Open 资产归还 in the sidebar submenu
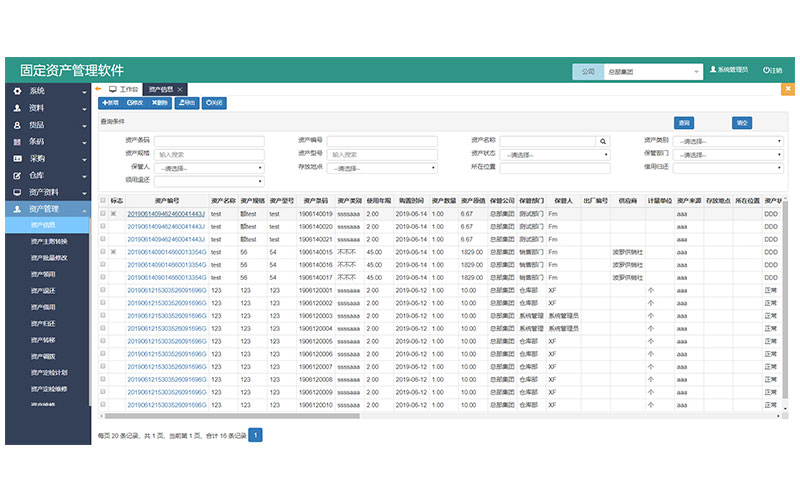This screenshot has height=490, width=800. (x=43, y=323)
